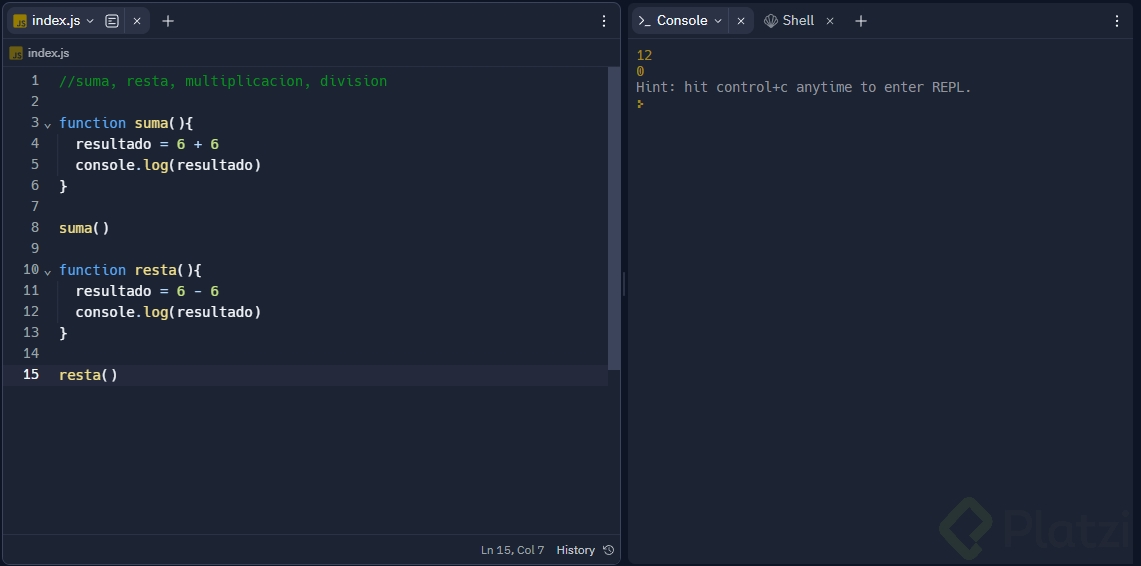Click the Shell shell icon
Image resolution: width=1141 pixels, height=566 pixels.
coord(771,21)
